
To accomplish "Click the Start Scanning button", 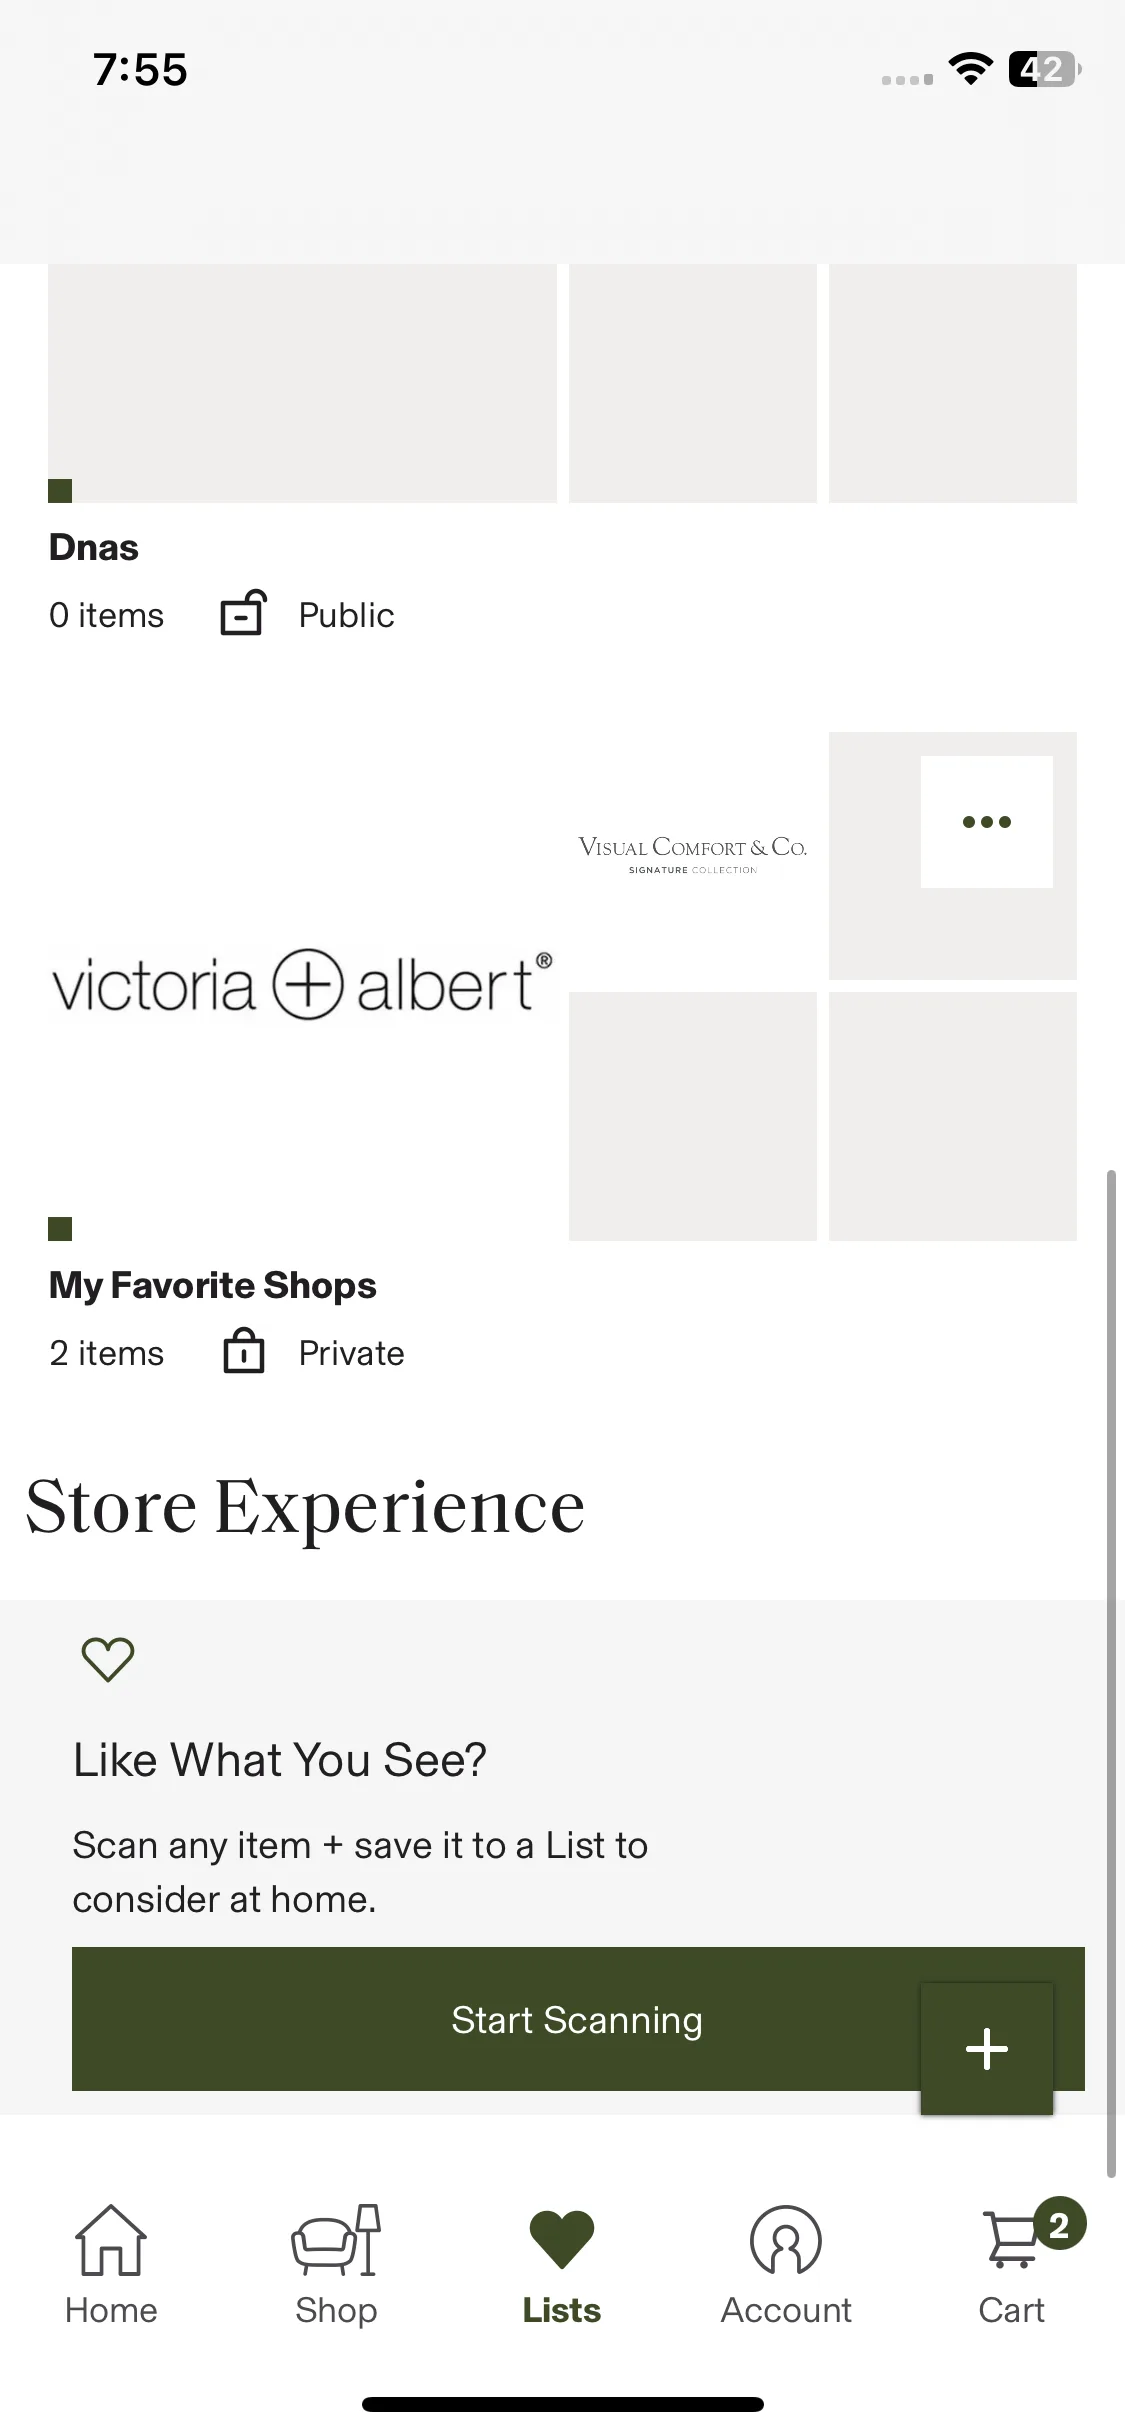I will 578,2019.
